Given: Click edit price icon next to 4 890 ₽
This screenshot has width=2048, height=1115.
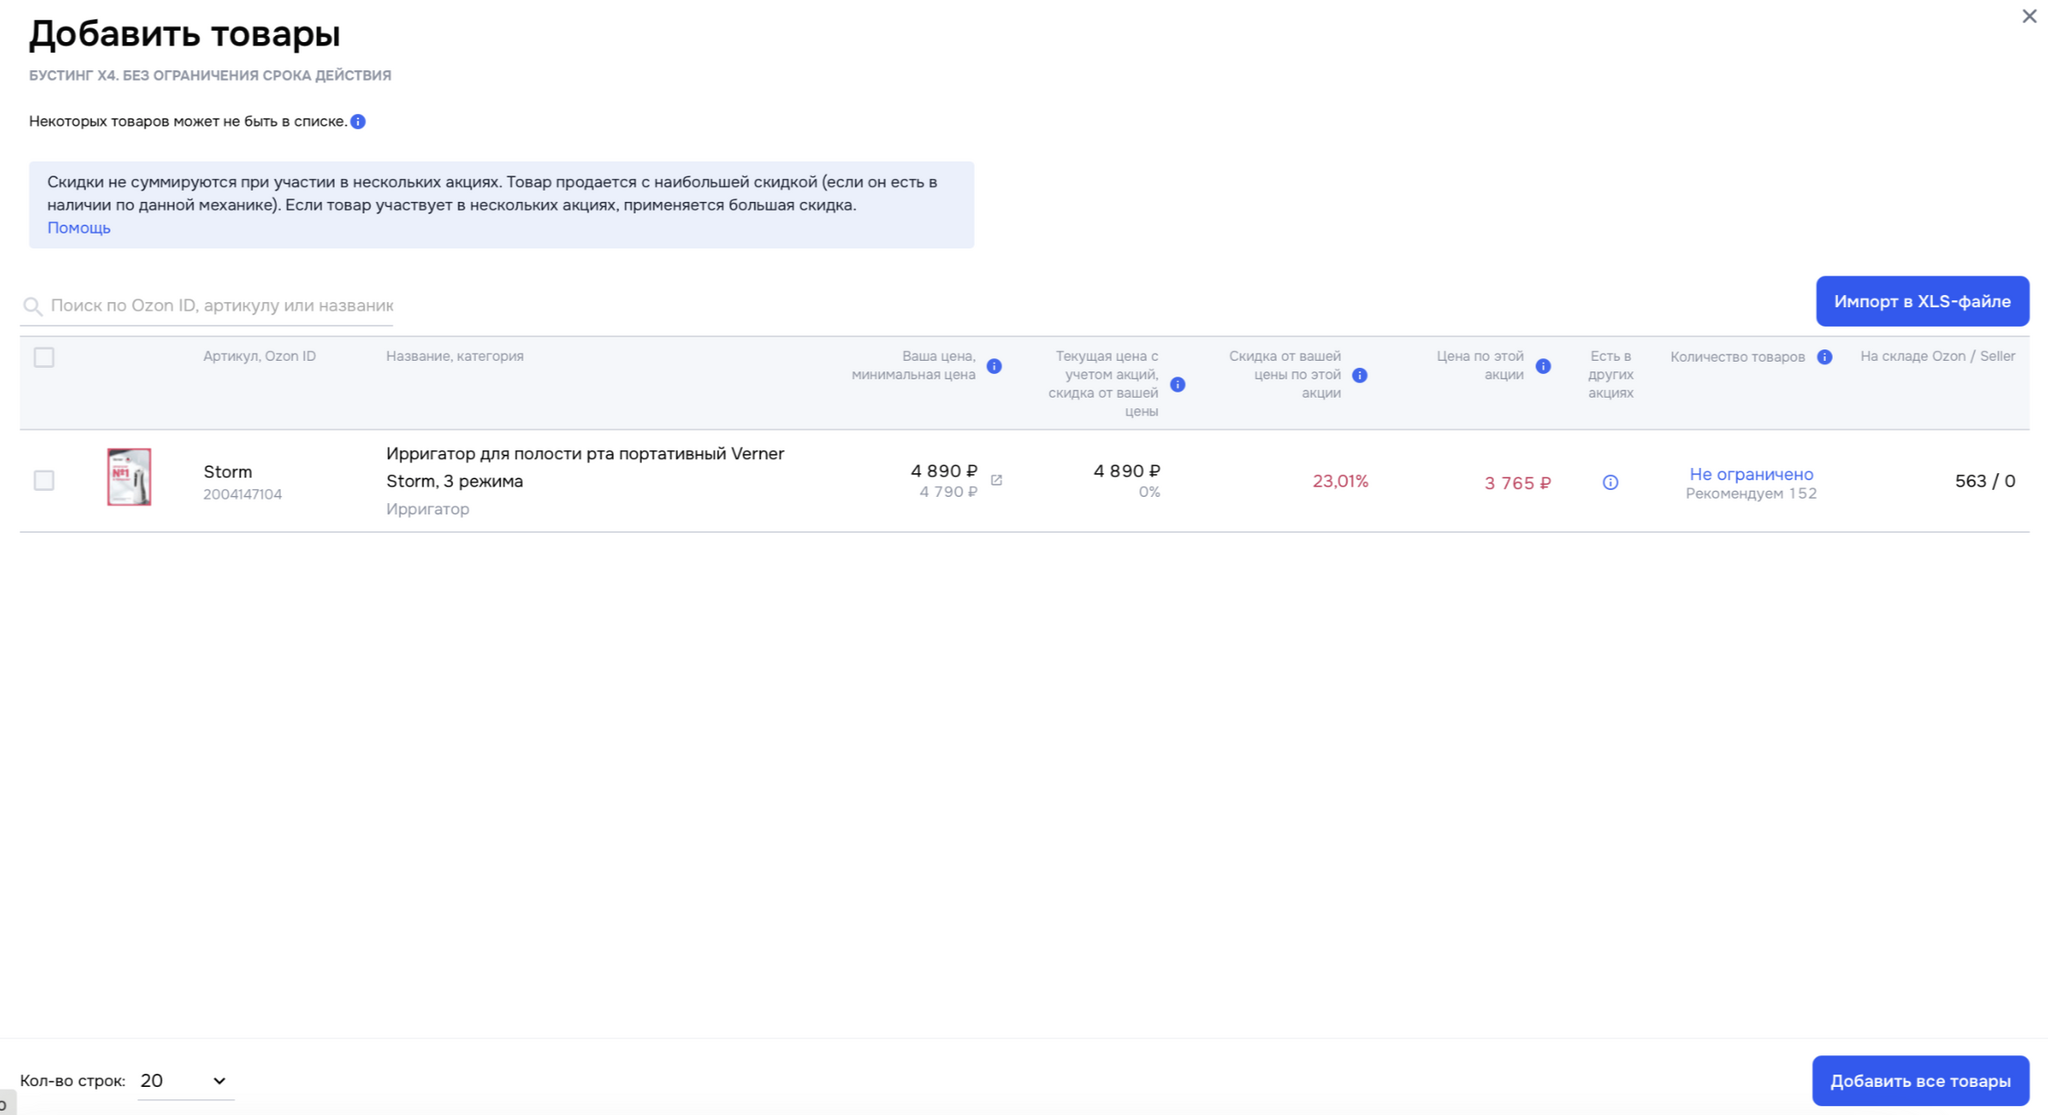Looking at the screenshot, I should click(996, 481).
